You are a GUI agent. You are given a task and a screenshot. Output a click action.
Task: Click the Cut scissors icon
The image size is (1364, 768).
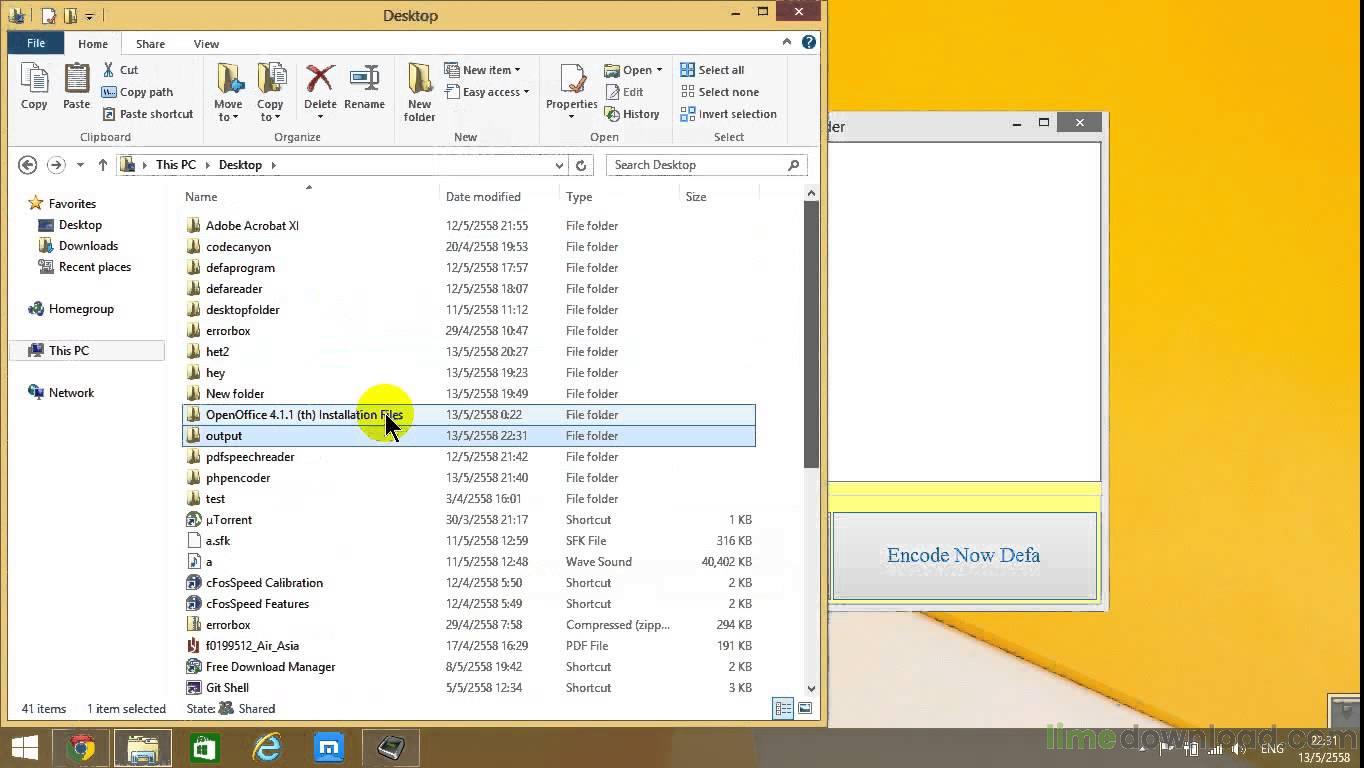(110, 70)
